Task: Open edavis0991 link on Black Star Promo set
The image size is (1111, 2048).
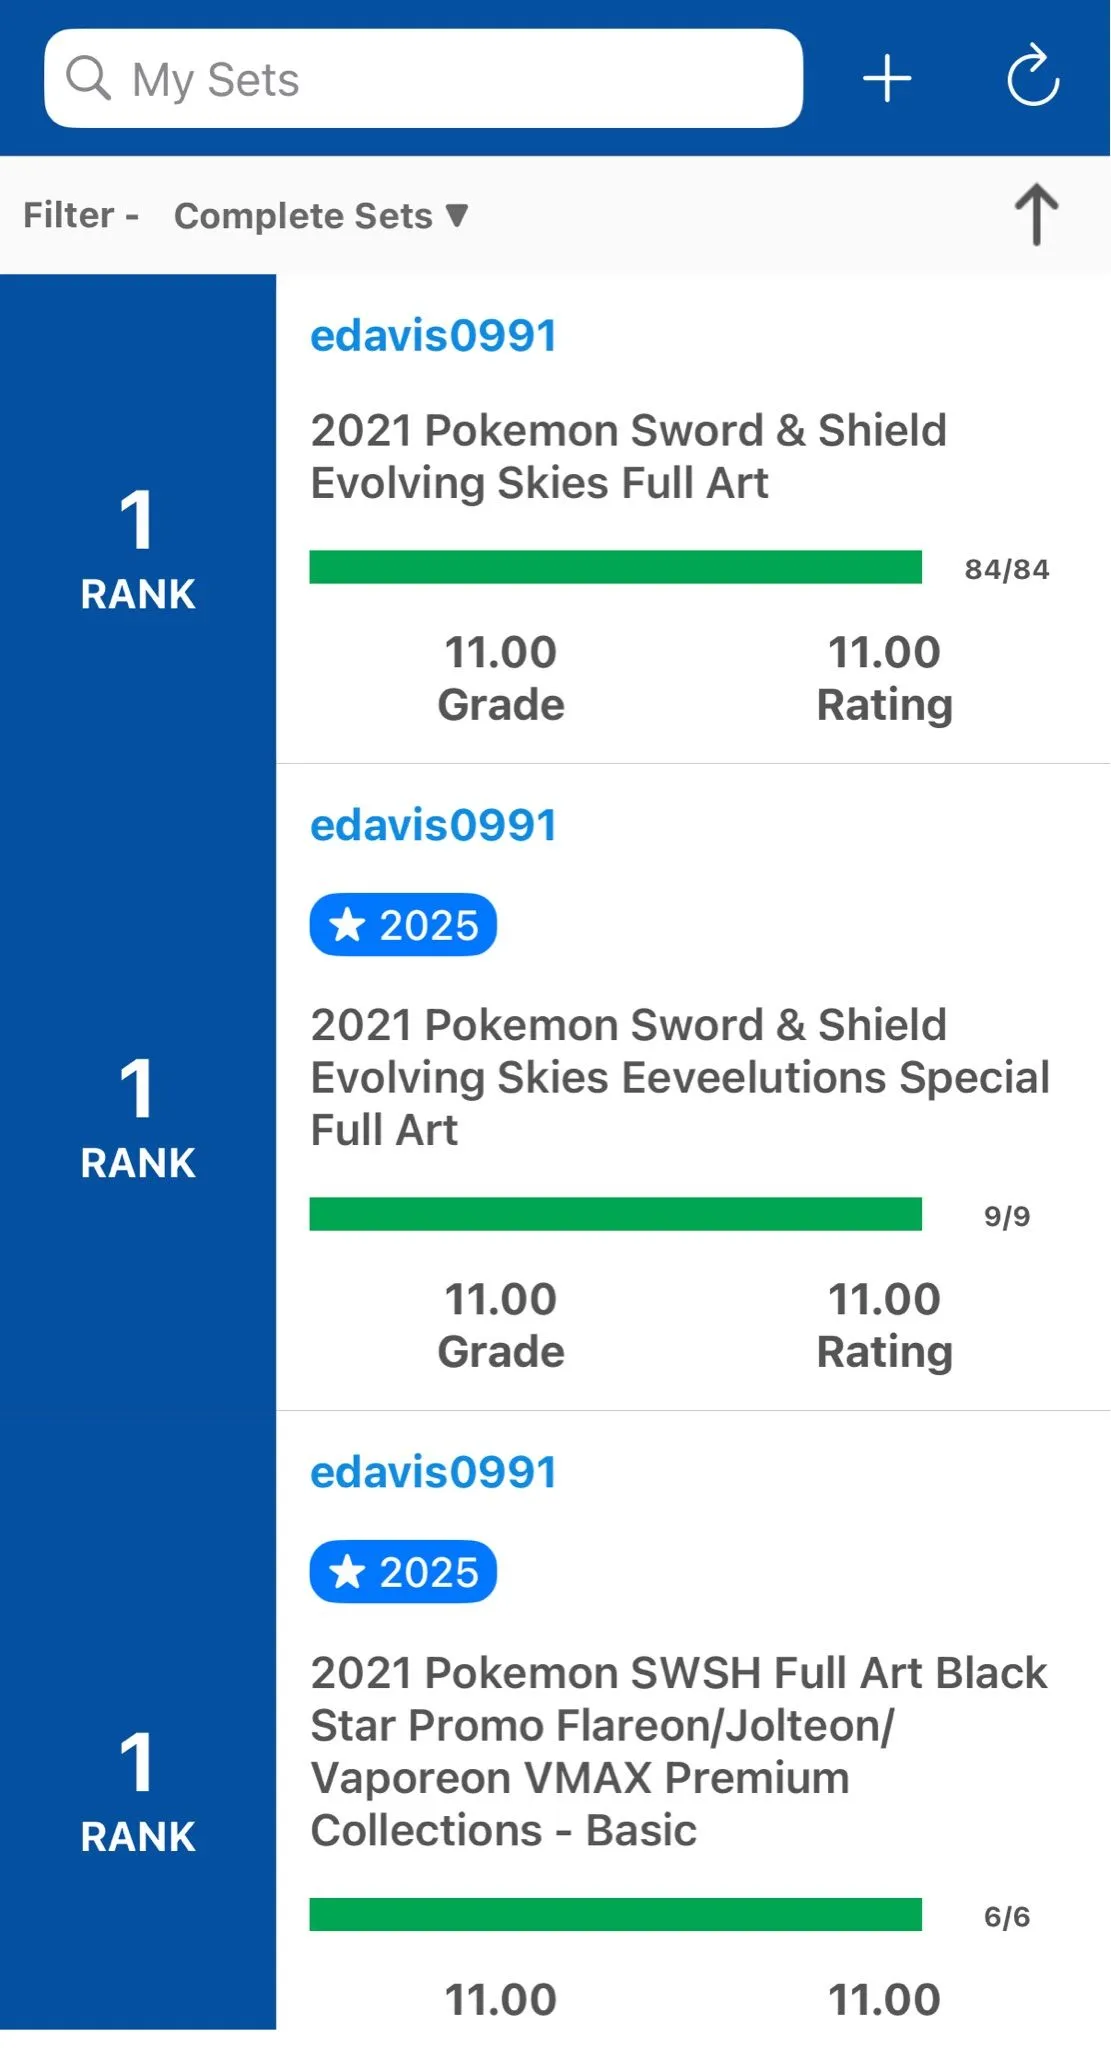Action: (433, 1472)
